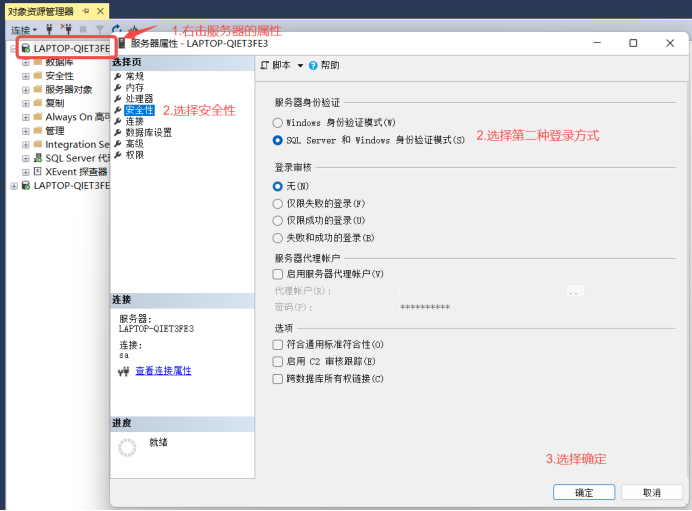The height and width of the screenshot is (511, 692).
Task: Click the connection-properties plug icon beside the link
Action: 124,372
